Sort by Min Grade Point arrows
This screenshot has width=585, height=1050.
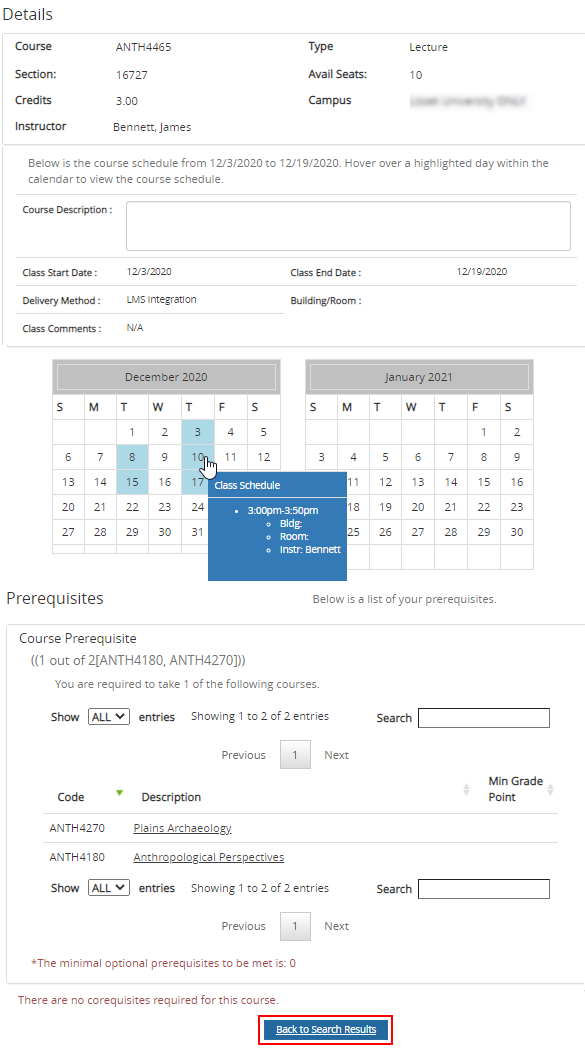tap(550, 790)
